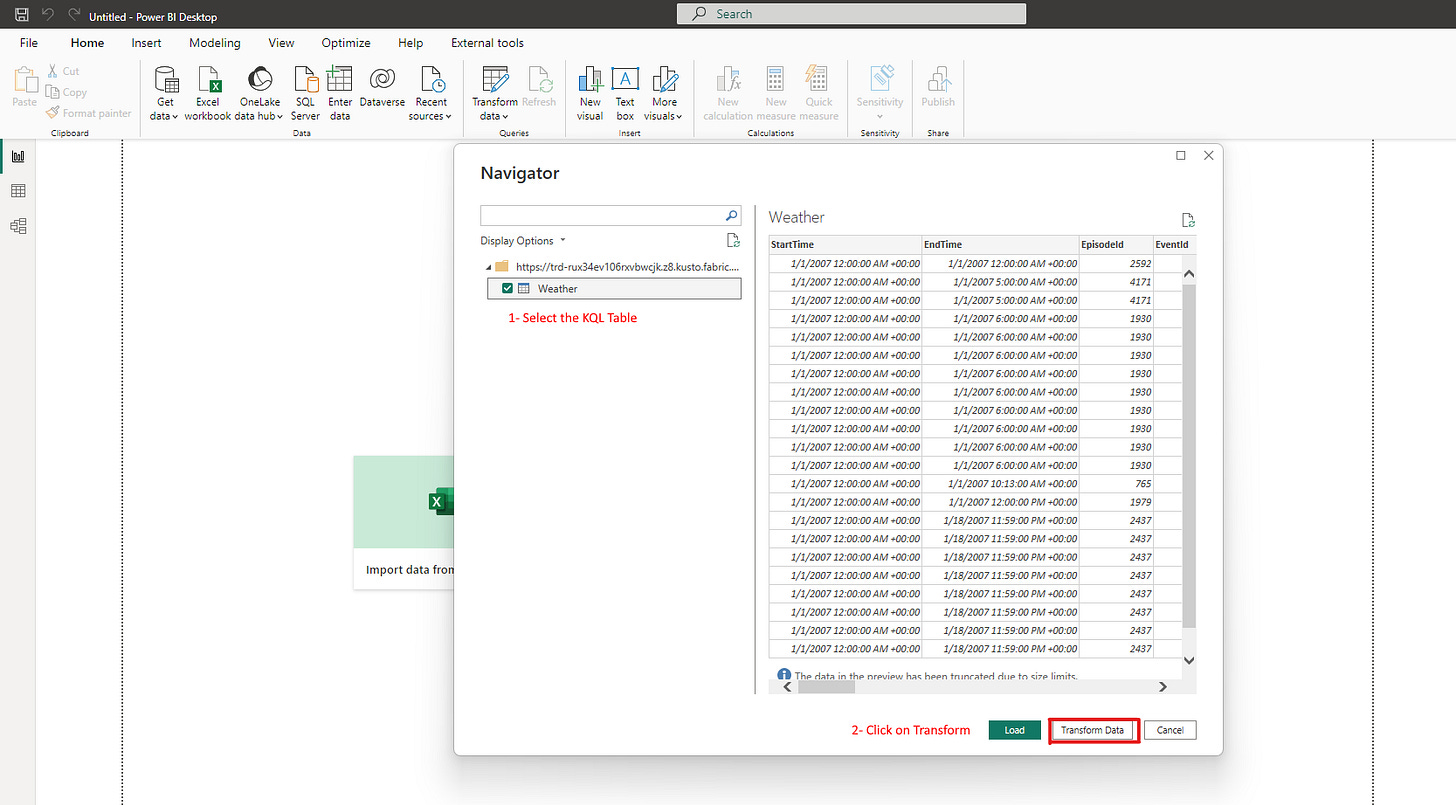Click the Navigator search field
1456x805 pixels.
[605, 215]
